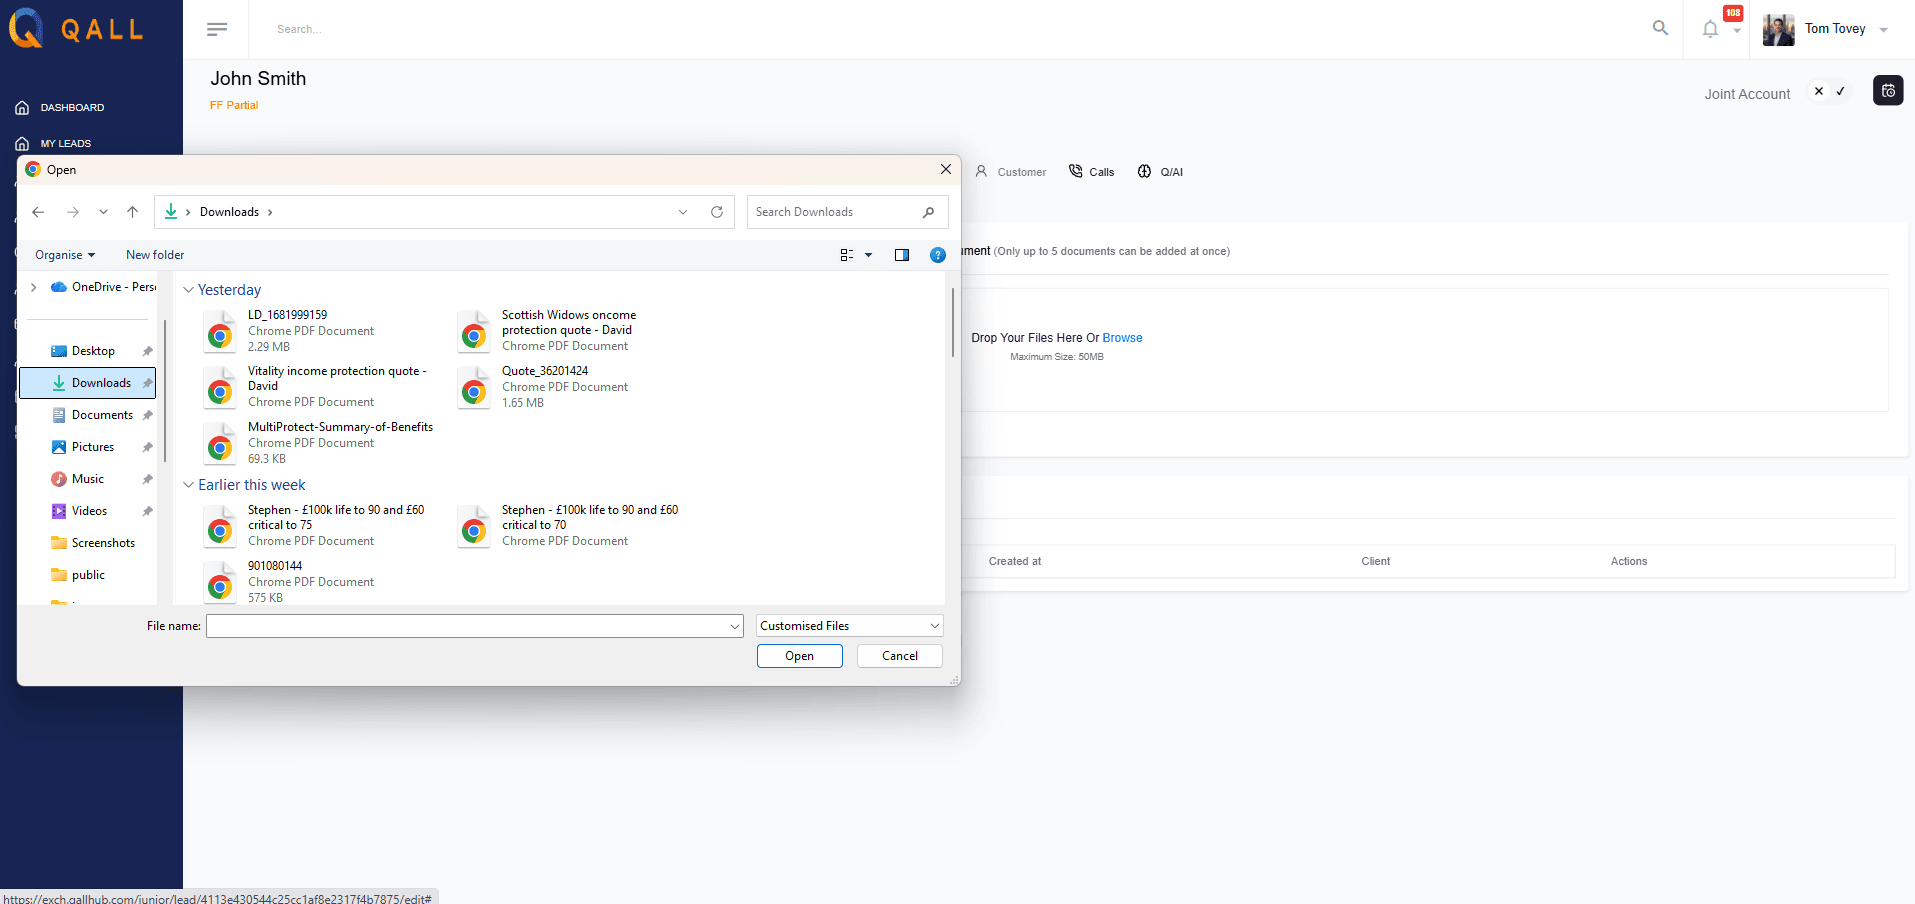The height and width of the screenshot is (904, 1915).
Task: Select Stephen critical to 70 file
Action: coord(568,525)
